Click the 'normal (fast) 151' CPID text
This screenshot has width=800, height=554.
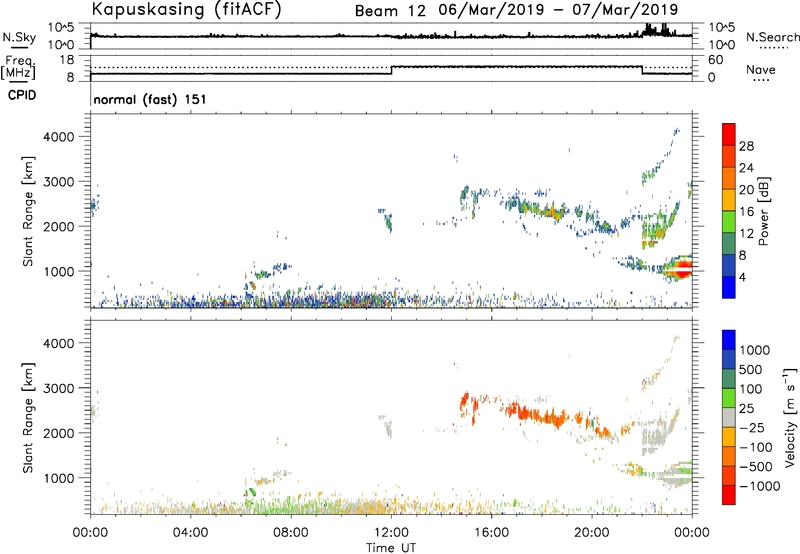pyautogui.click(x=150, y=99)
